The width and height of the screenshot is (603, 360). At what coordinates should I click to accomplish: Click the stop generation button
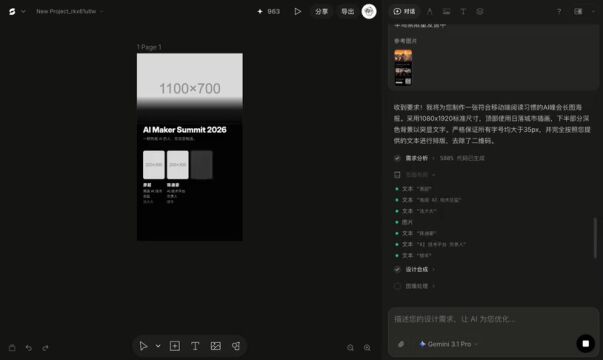pos(585,343)
